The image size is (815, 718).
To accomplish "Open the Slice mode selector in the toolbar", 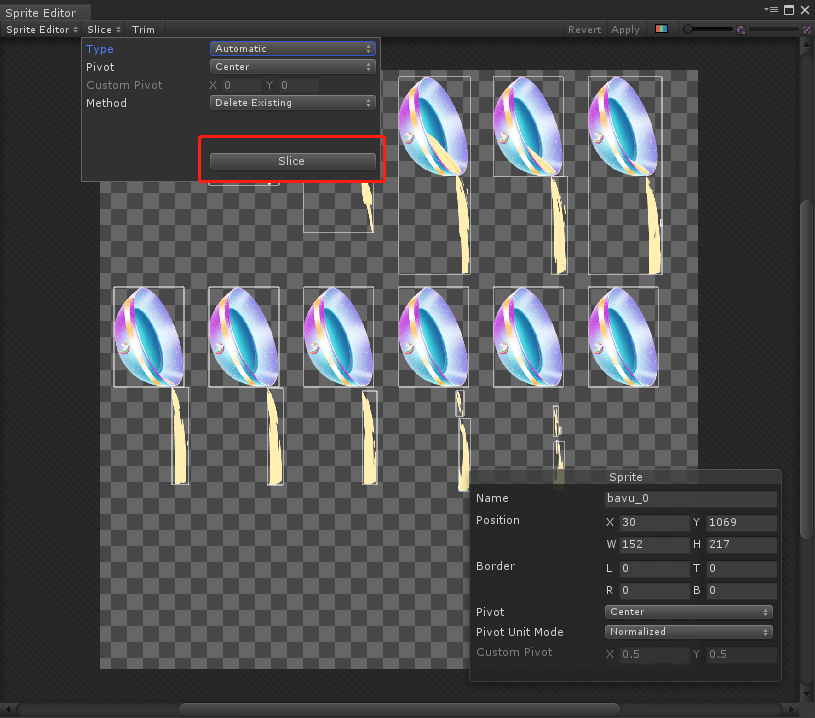I will point(104,29).
